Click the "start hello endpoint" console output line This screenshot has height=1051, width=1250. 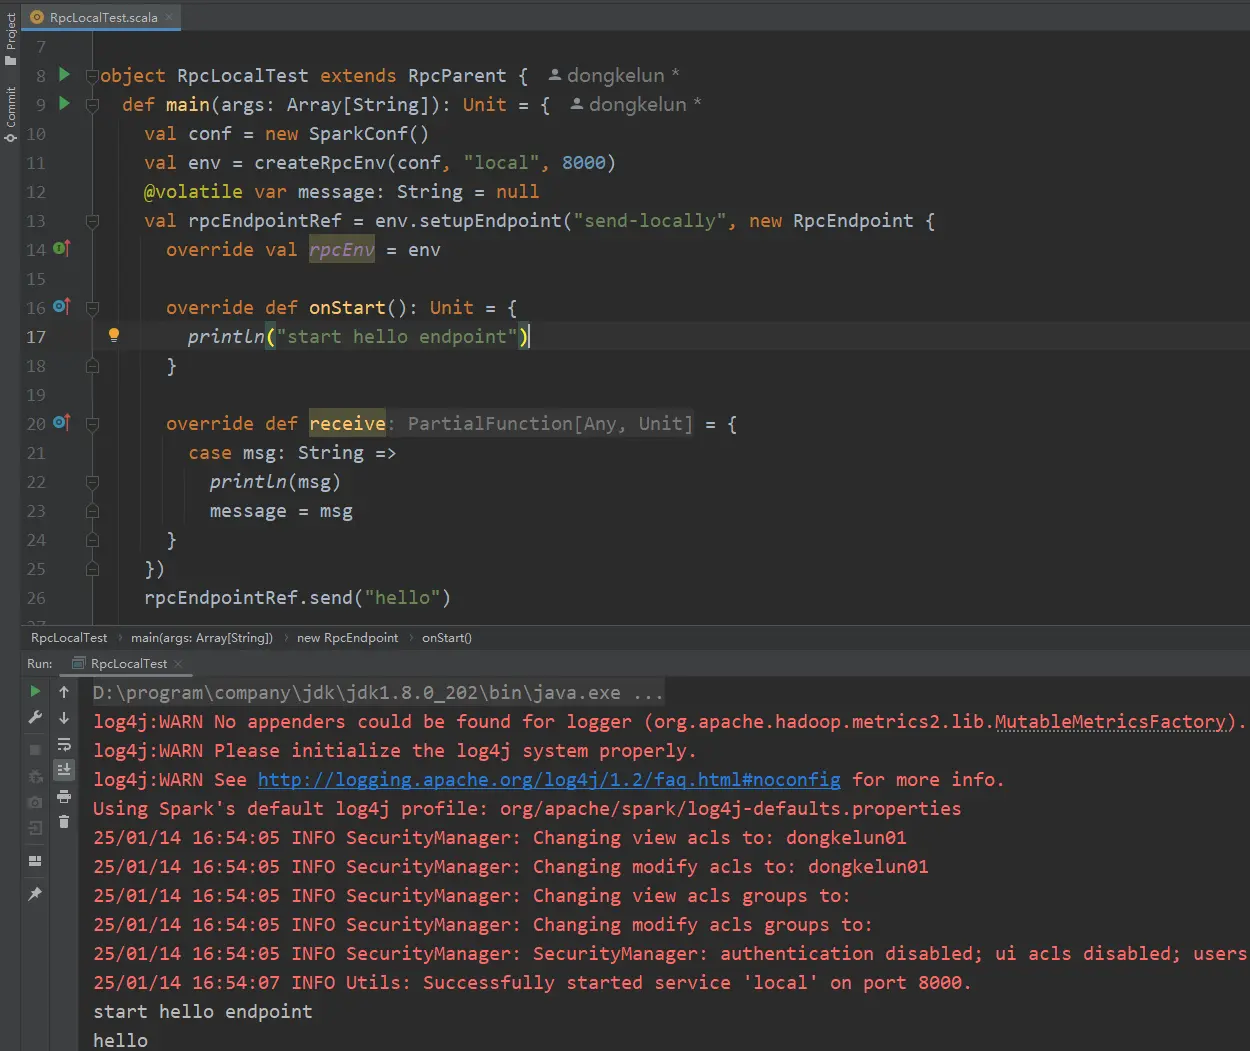coord(203,1011)
